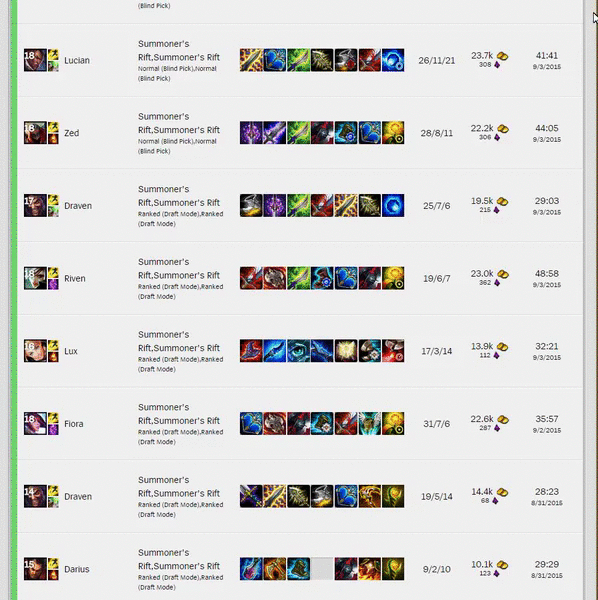The width and height of the screenshot is (598, 600).
Task: Click Lucian's champion portrait
Action: [35, 60]
